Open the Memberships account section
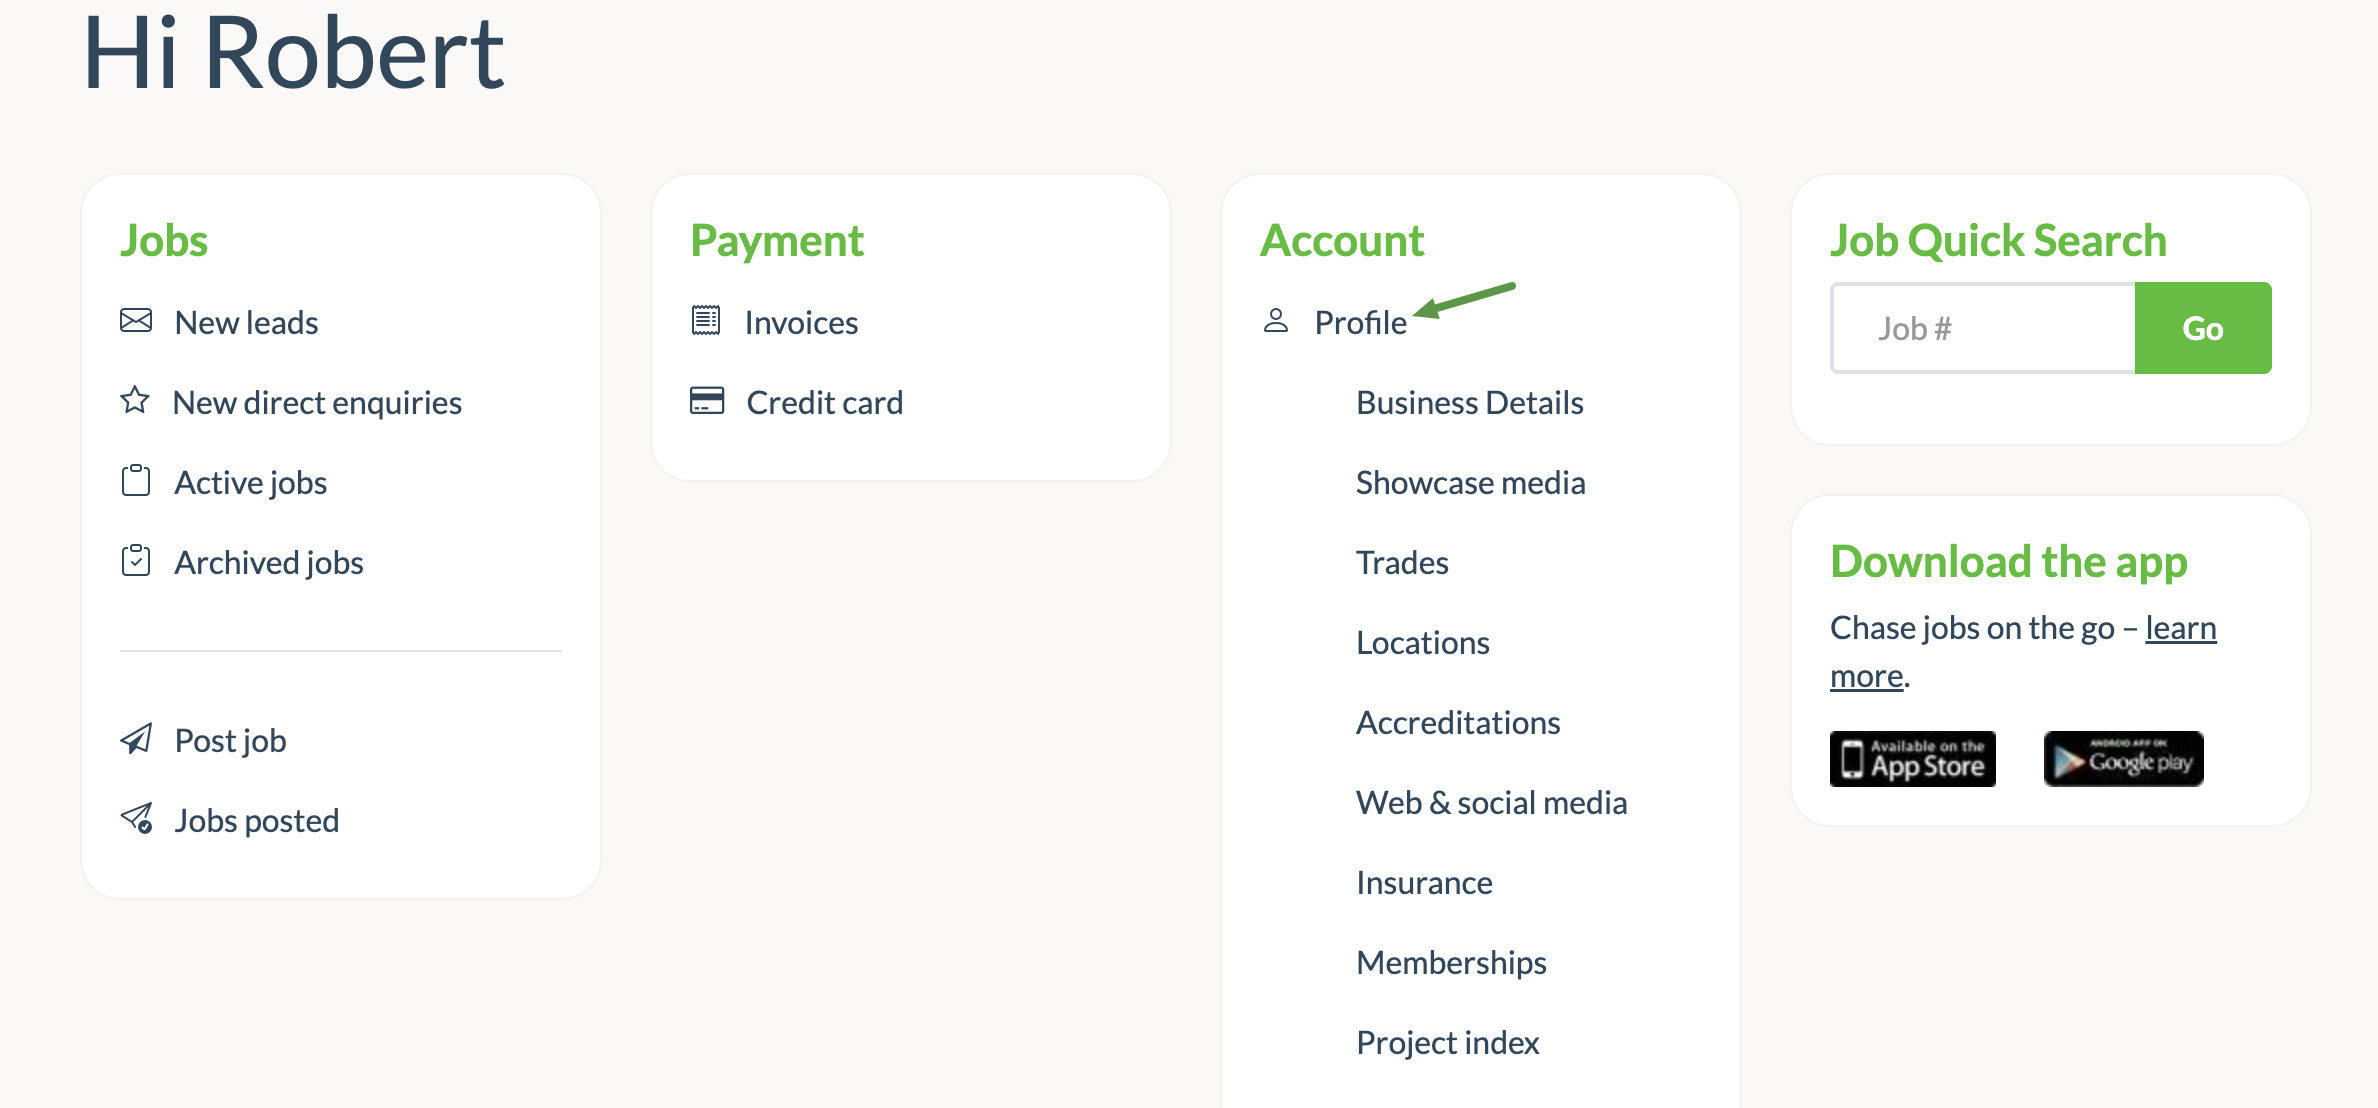The height and width of the screenshot is (1108, 2378). pyautogui.click(x=1451, y=963)
